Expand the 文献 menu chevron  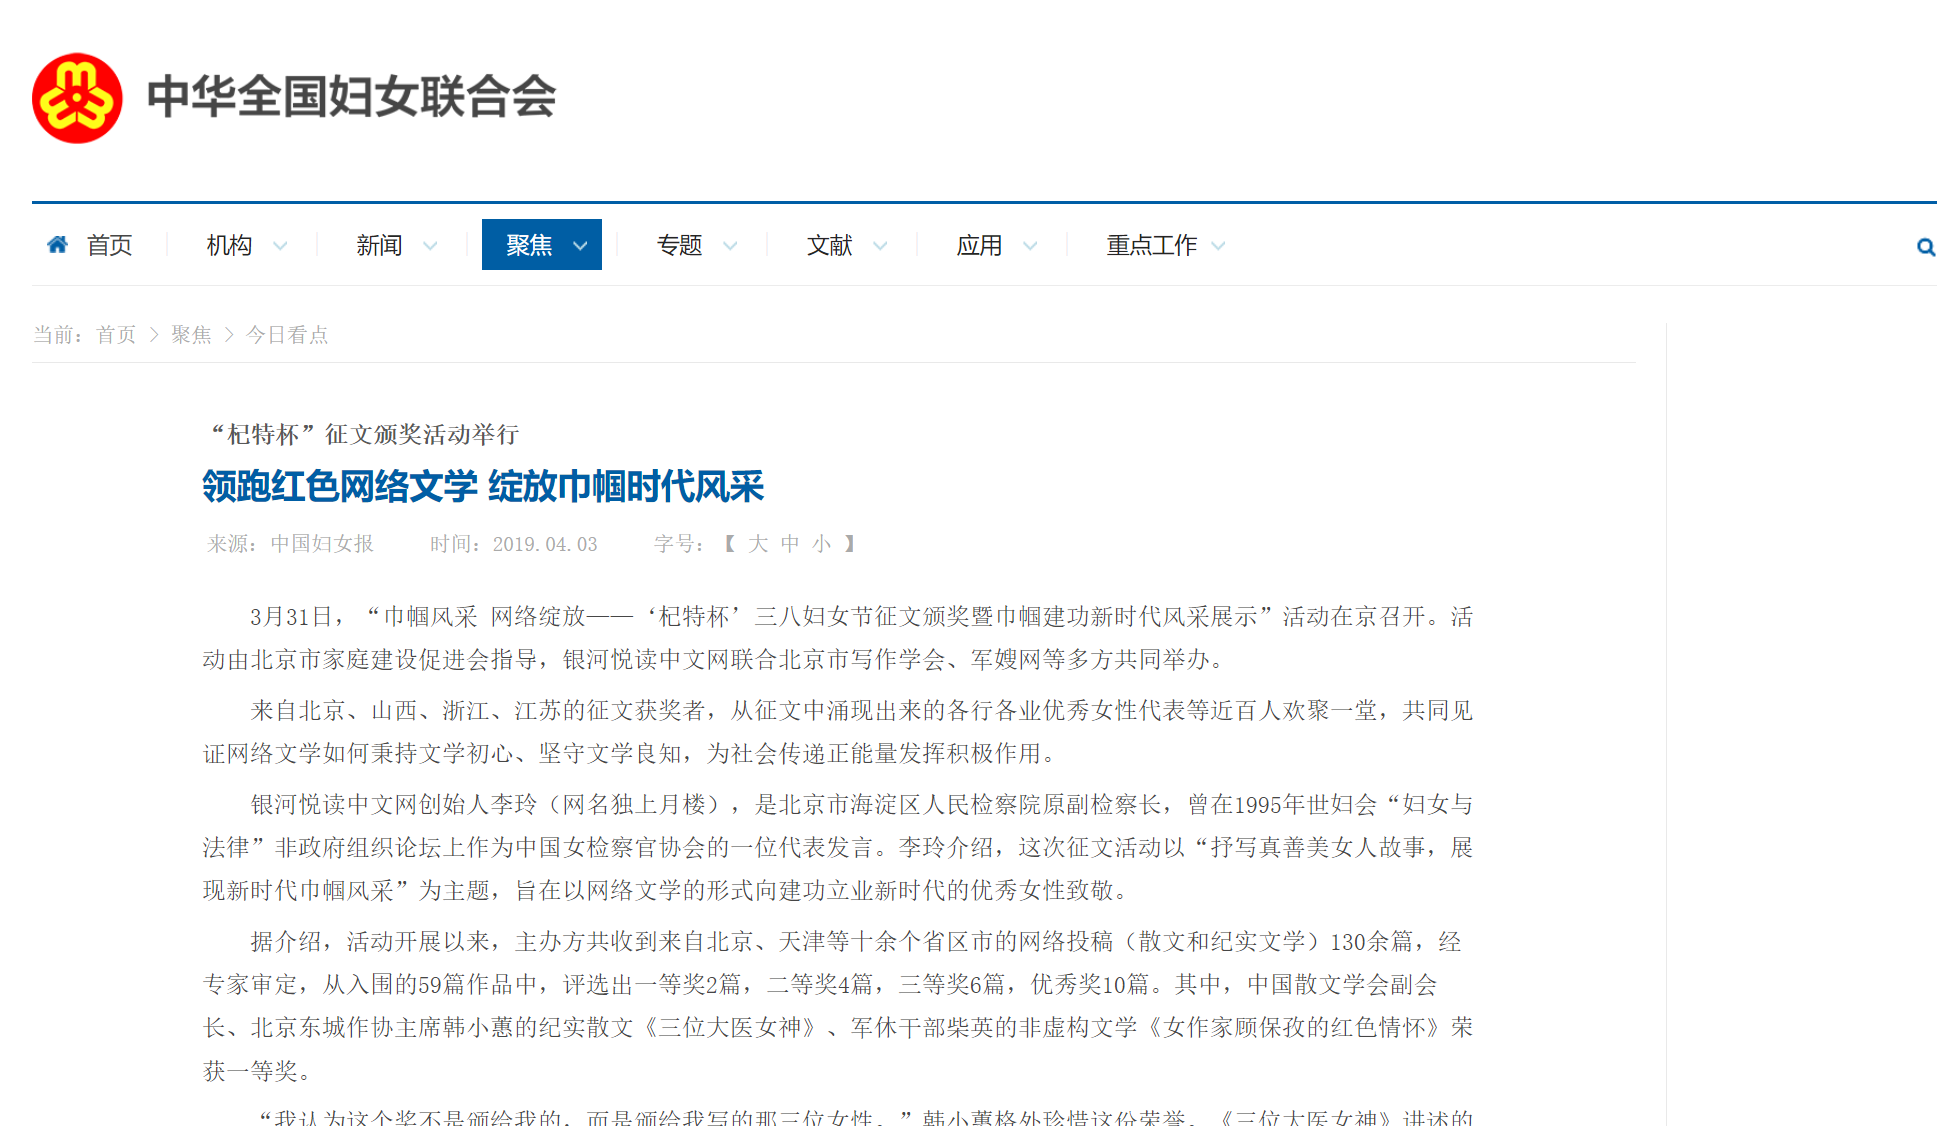click(881, 246)
